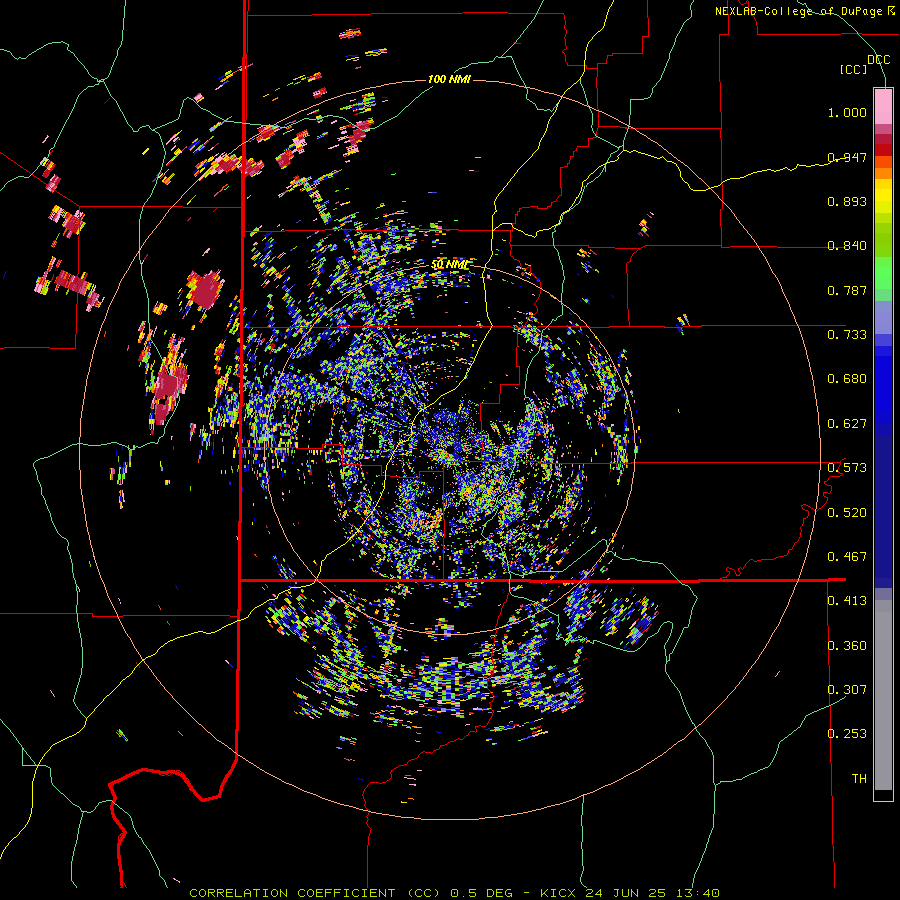Click the 0.520 scale value

coord(847,513)
